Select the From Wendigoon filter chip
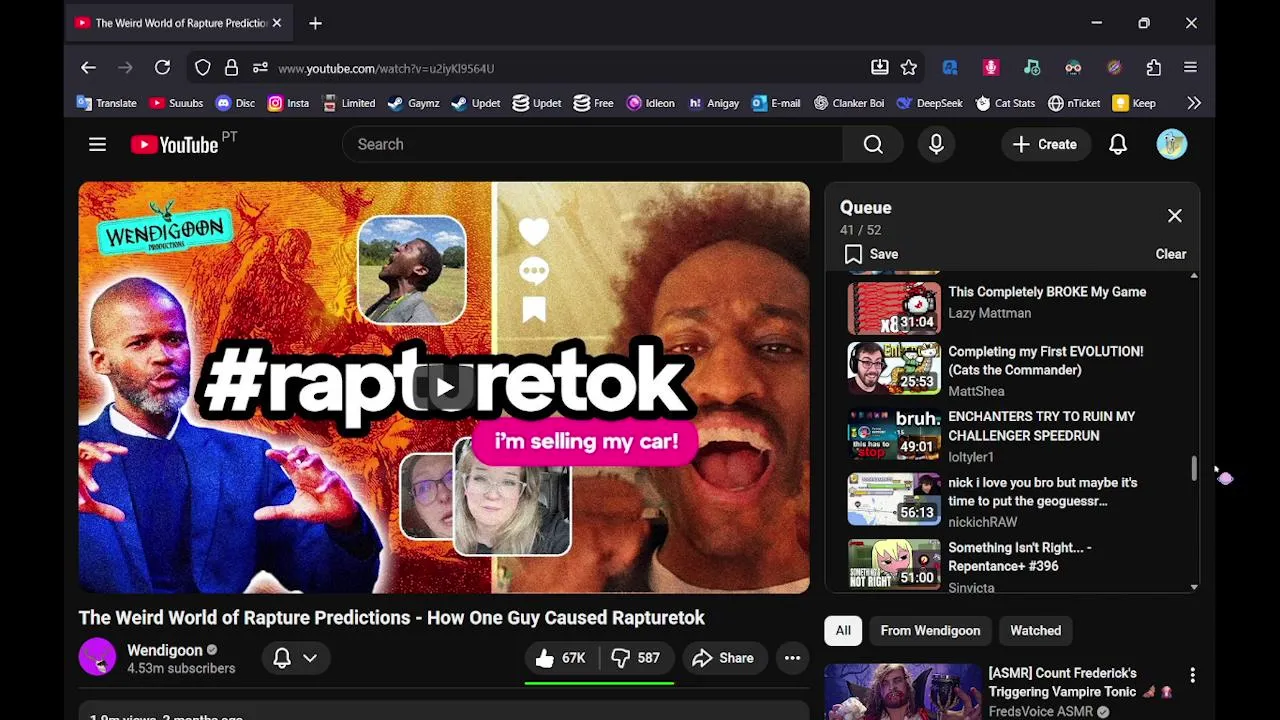 coord(930,631)
